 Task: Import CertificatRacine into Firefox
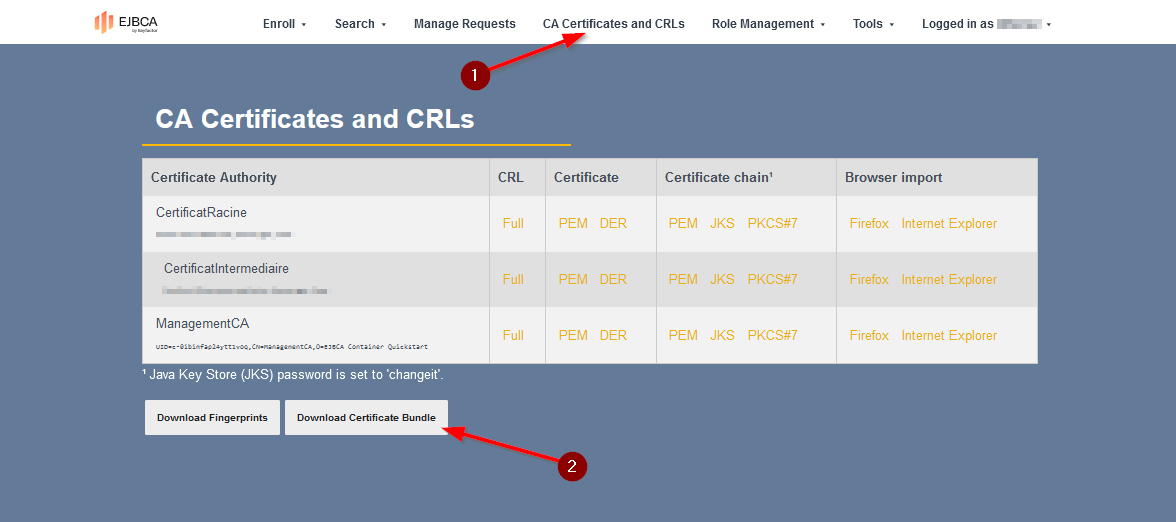point(869,224)
